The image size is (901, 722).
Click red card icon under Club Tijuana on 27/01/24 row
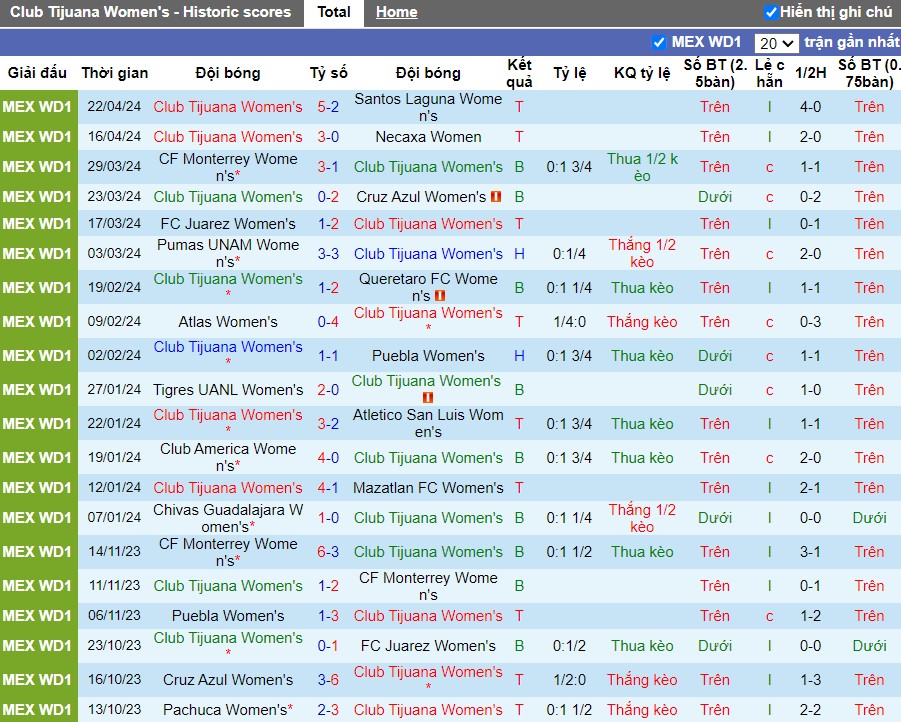click(x=428, y=397)
